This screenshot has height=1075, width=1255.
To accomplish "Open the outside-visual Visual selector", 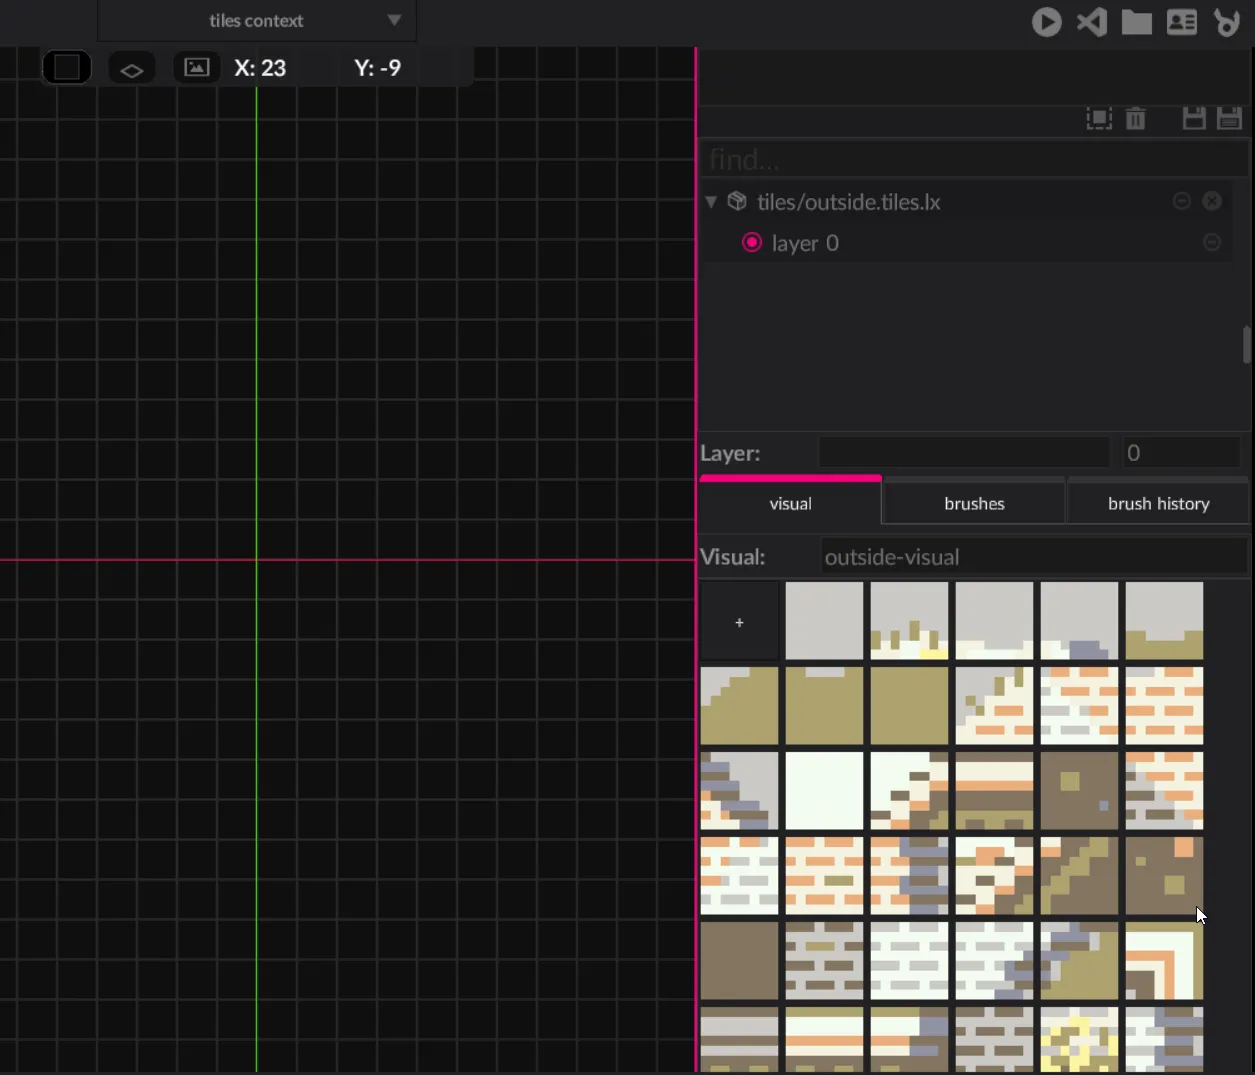I will coord(1033,557).
